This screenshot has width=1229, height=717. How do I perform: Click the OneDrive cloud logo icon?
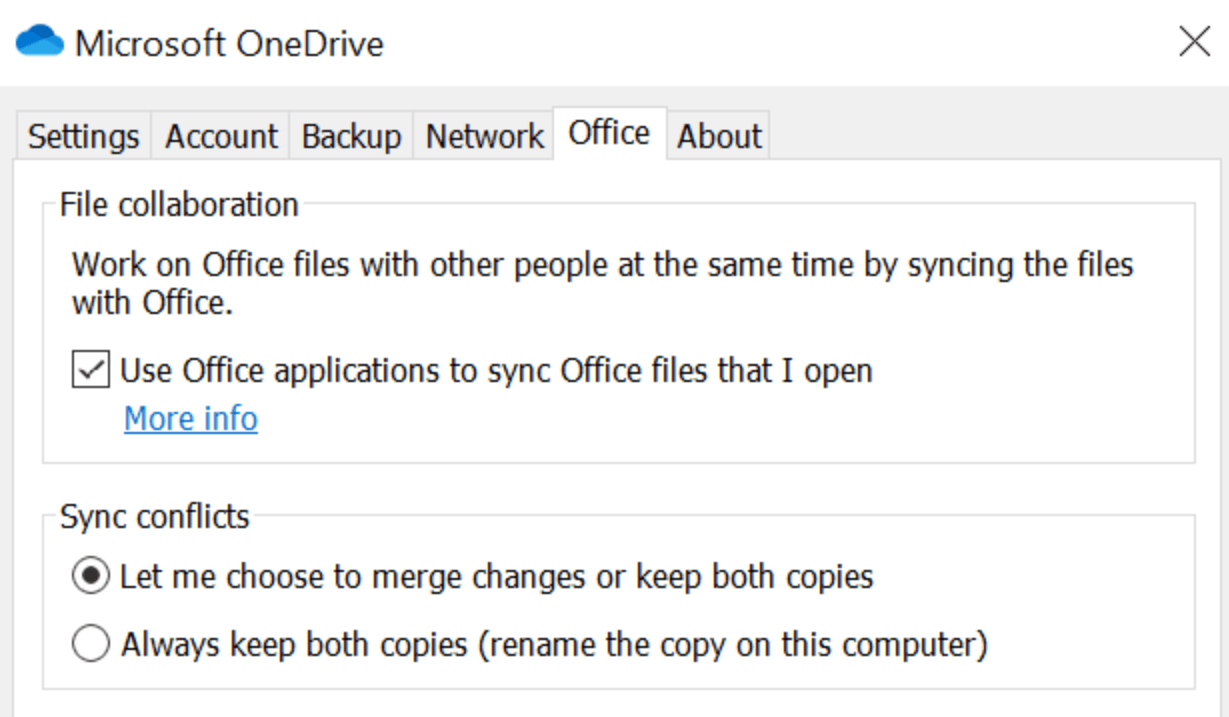(40, 42)
